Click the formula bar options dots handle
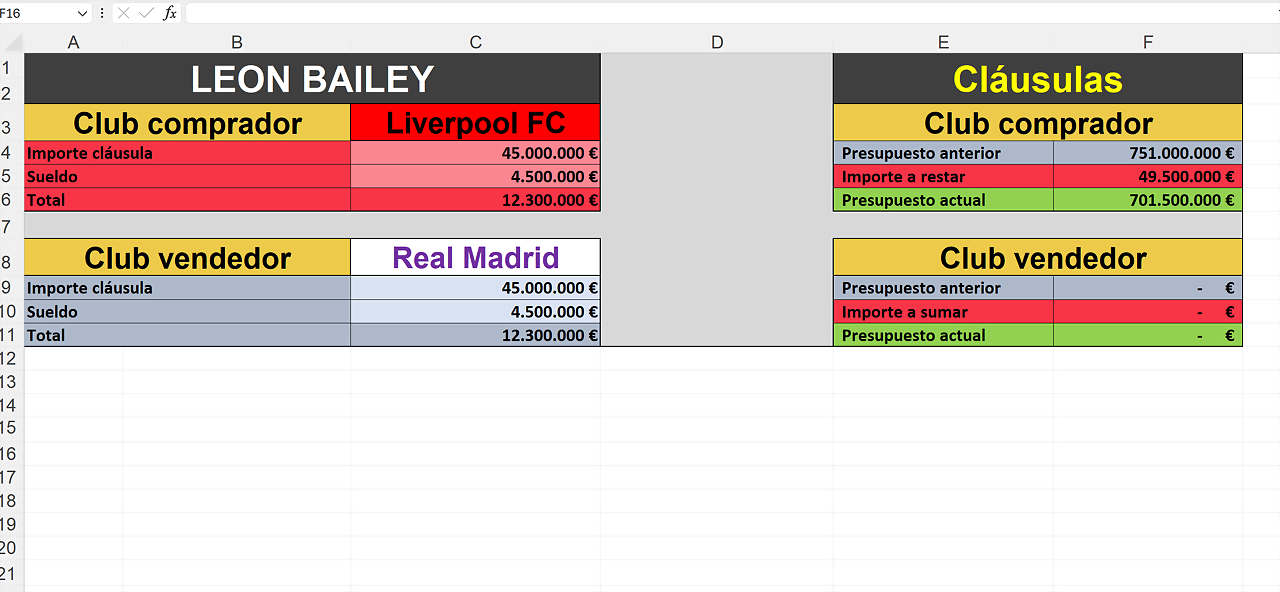The image size is (1280, 592). [x=102, y=13]
